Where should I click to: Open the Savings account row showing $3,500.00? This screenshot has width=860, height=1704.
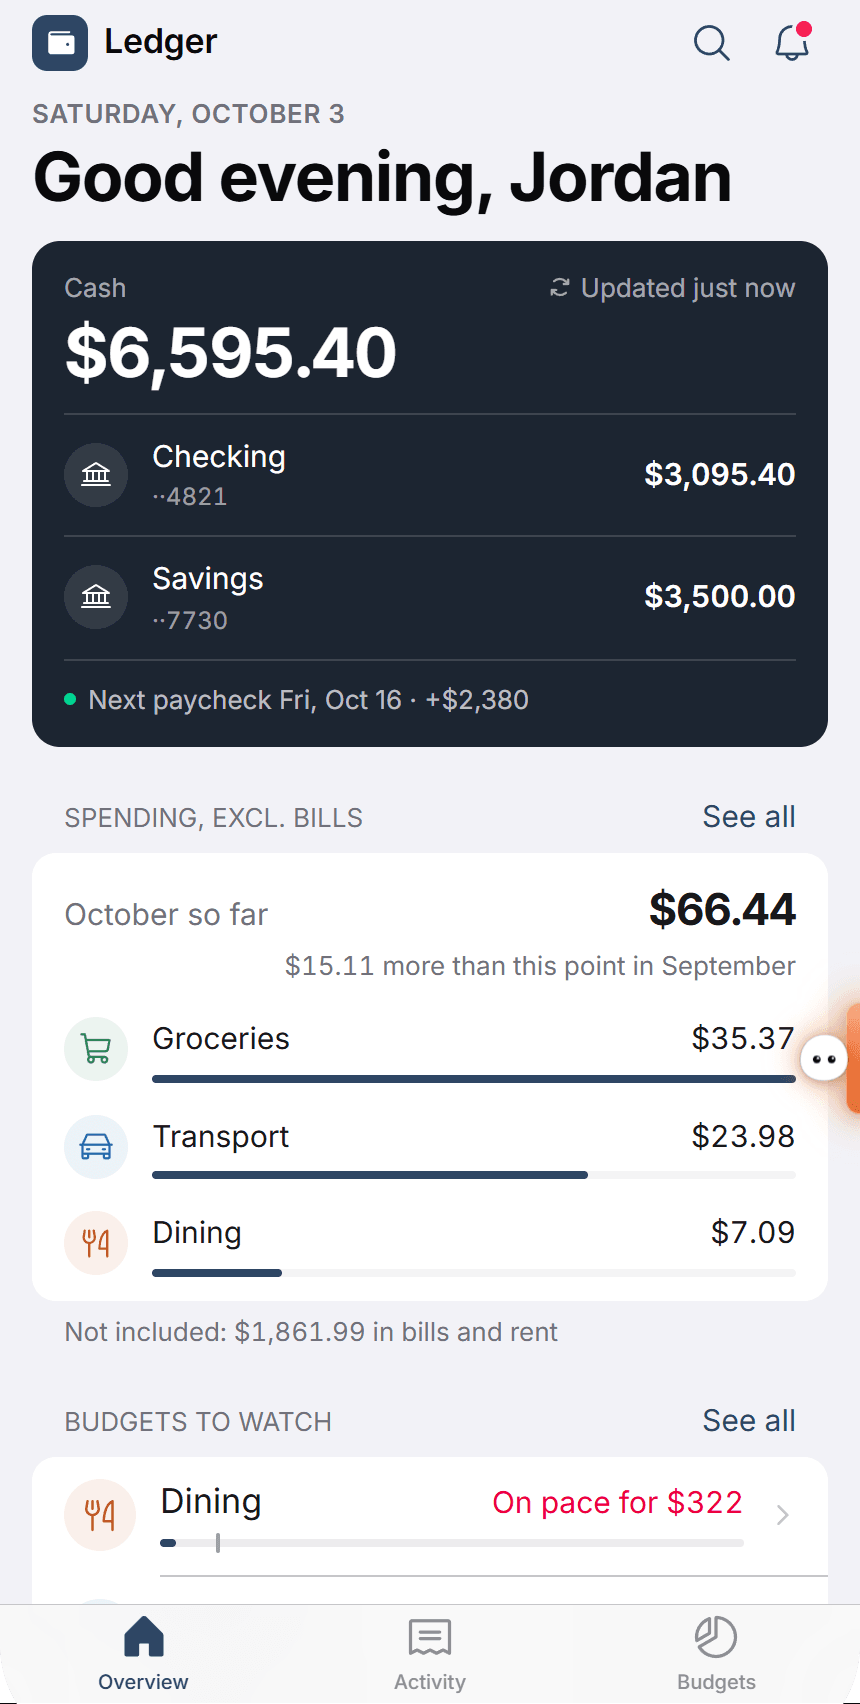(430, 598)
